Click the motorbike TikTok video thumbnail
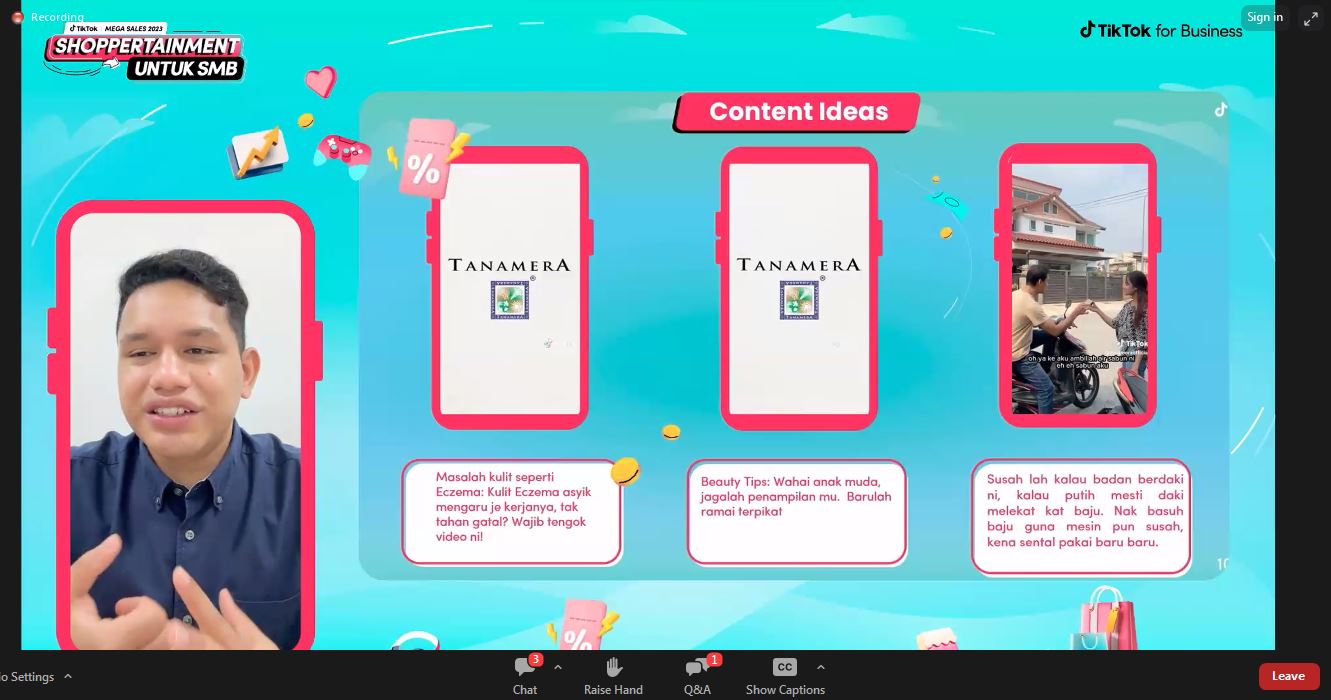 pos(1079,288)
